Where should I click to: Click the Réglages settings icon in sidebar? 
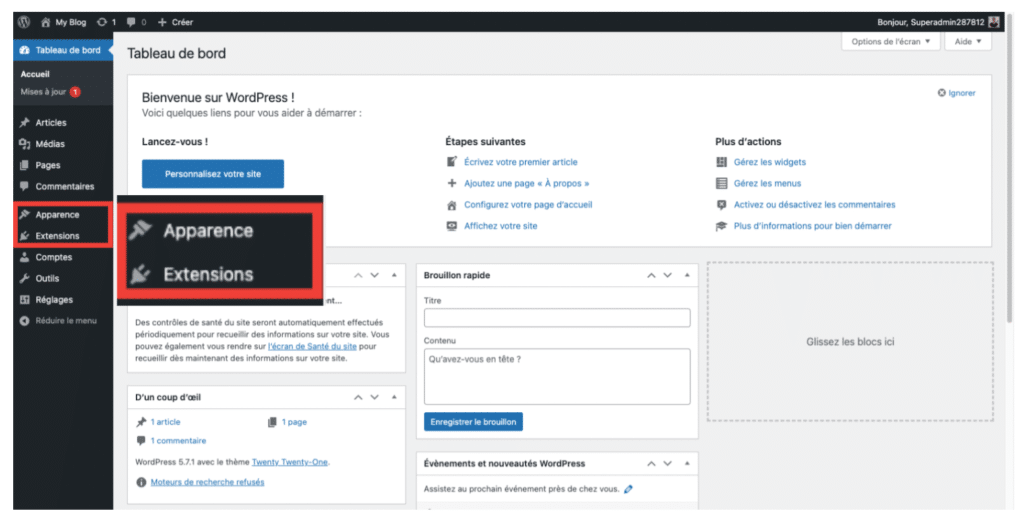pos(25,300)
